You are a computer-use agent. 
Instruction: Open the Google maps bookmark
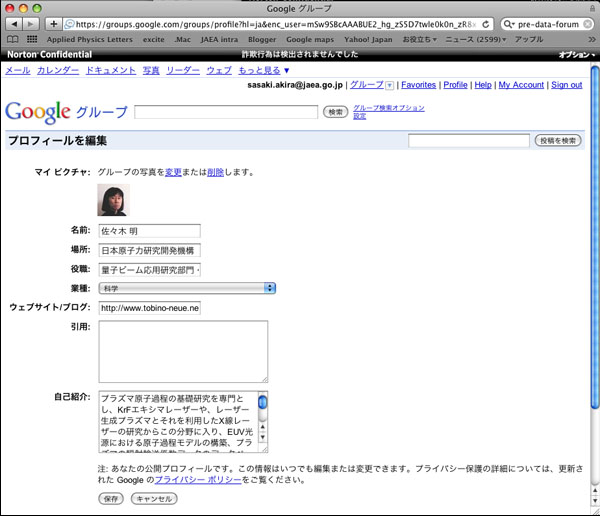(310, 39)
